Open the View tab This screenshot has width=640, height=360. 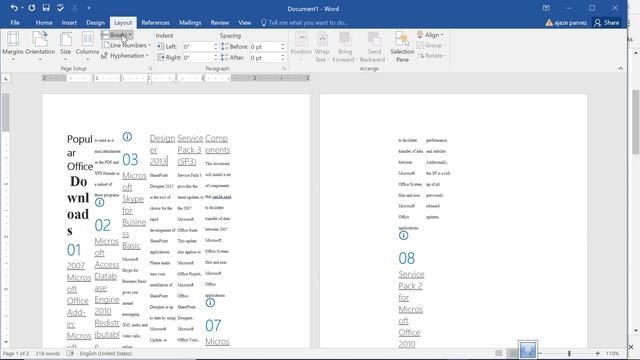point(244,22)
